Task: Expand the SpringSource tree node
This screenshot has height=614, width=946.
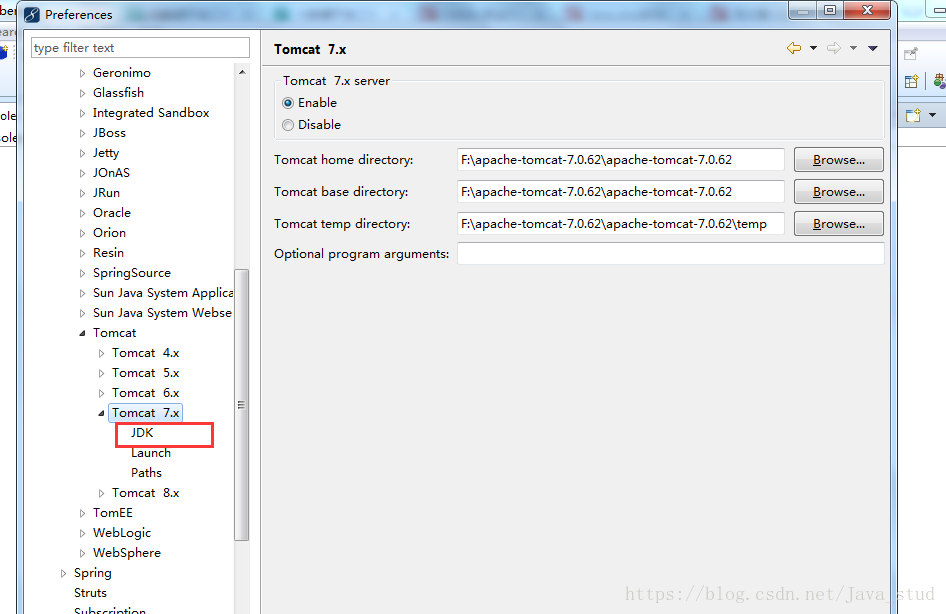Action: click(83, 273)
